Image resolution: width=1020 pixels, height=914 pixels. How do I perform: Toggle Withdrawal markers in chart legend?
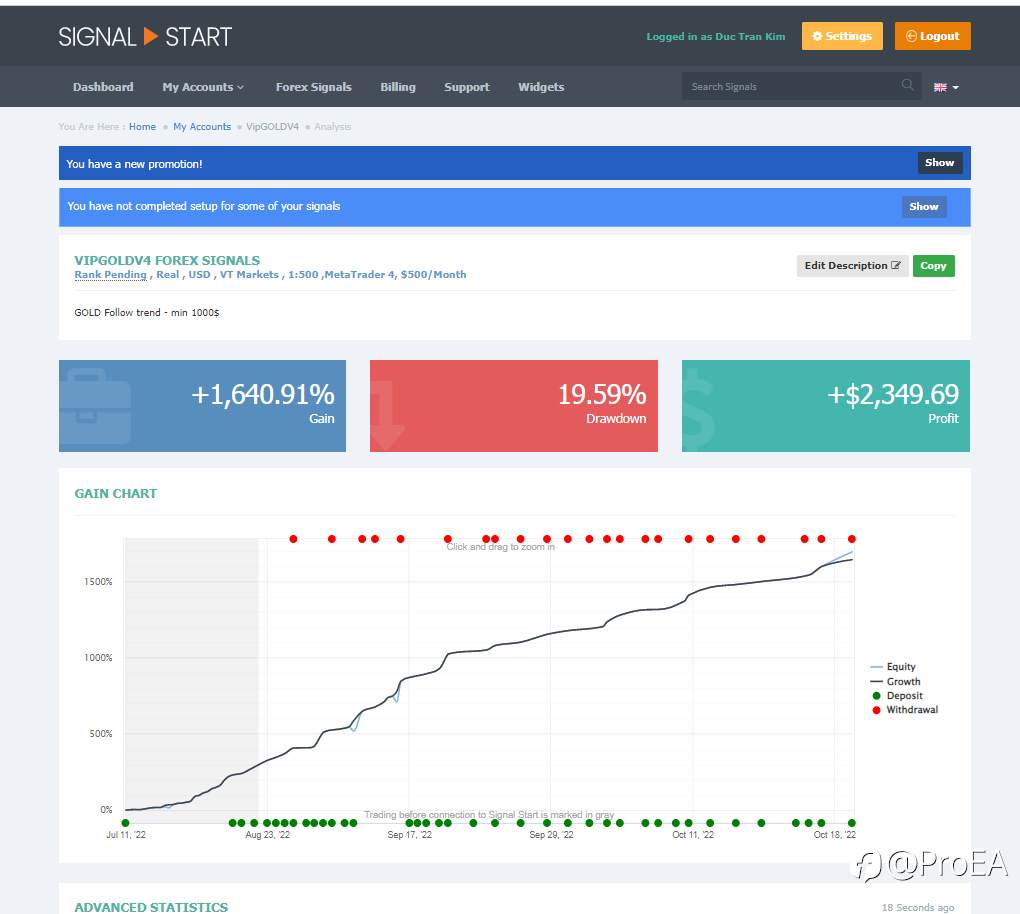[x=905, y=710]
